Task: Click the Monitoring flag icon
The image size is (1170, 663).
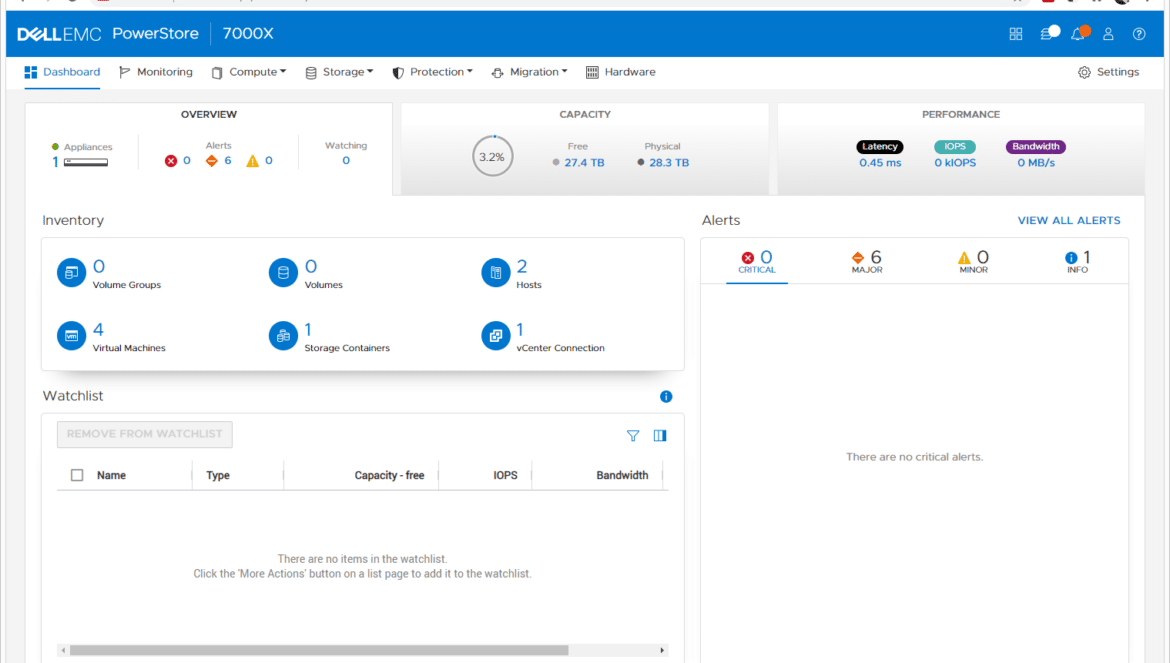Action: pyautogui.click(x=125, y=72)
